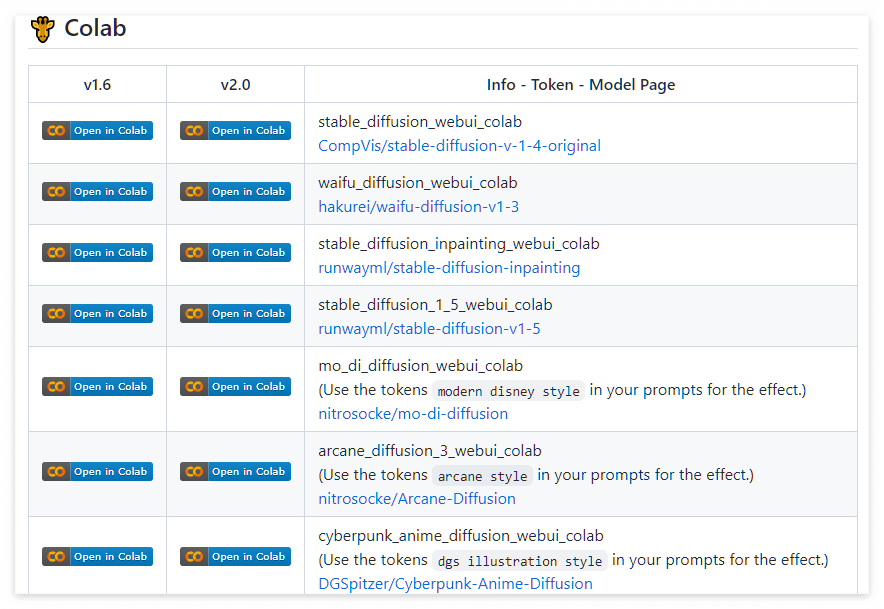This screenshot has height=609, width=884.
Task: Click the mo_di_diffusion_webui_colab text
Action: click(421, 365)
